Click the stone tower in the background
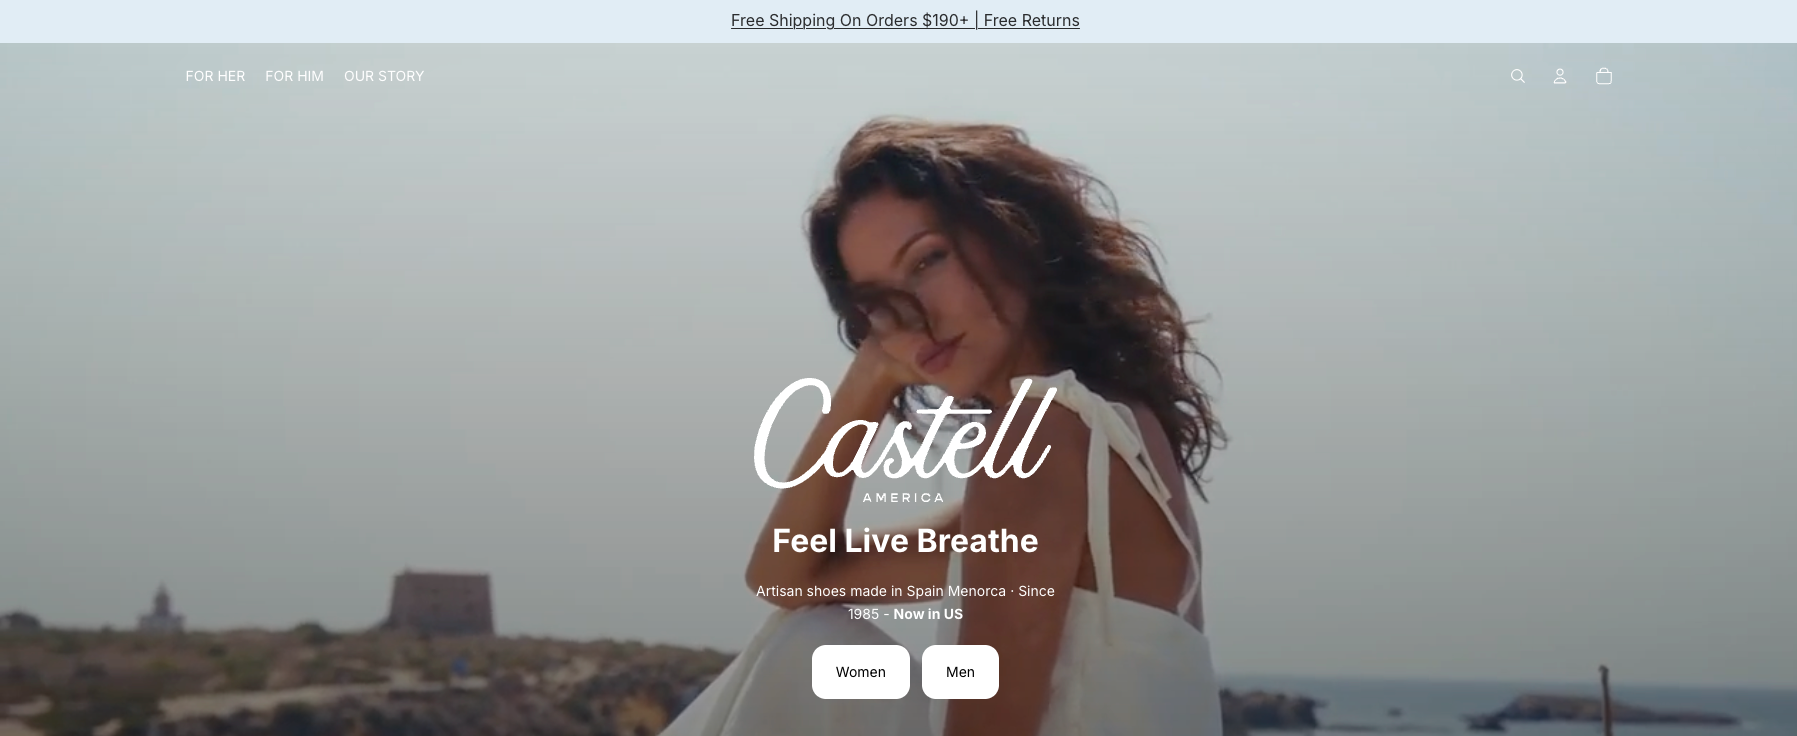The width and height of the screenshot is (1797, 736). point(439,601)
